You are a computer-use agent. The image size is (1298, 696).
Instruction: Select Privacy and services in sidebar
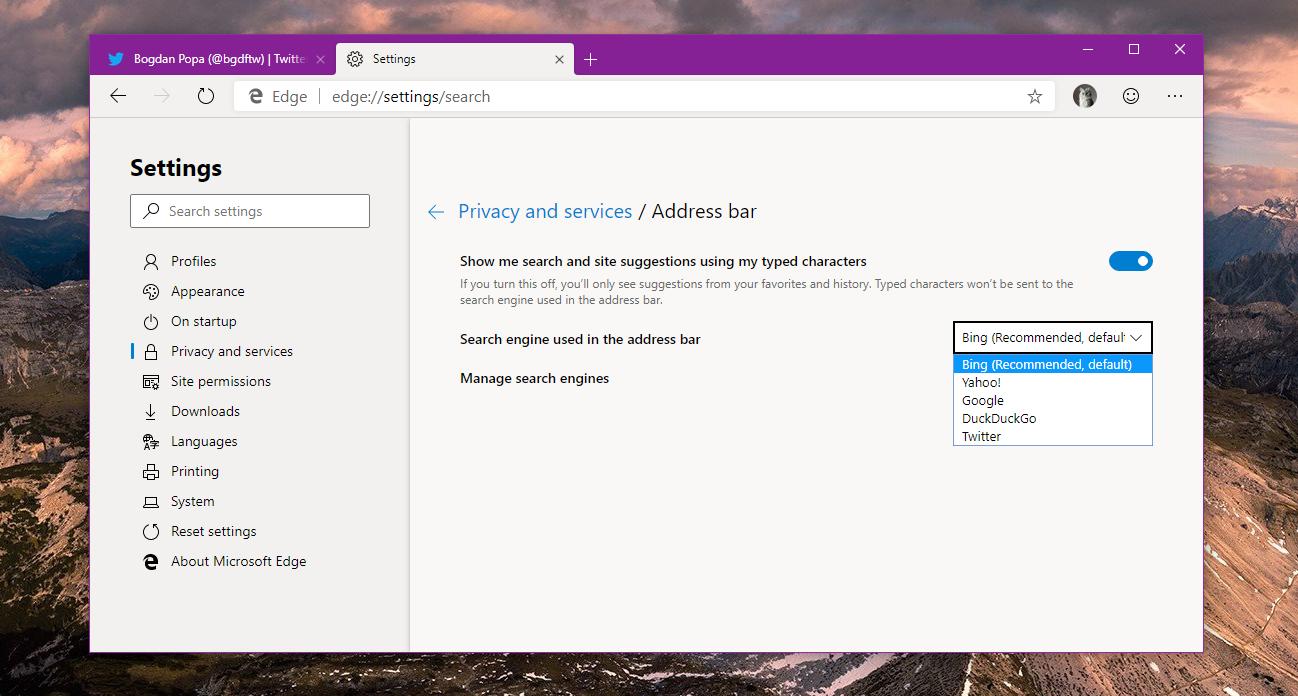point(232,351)
